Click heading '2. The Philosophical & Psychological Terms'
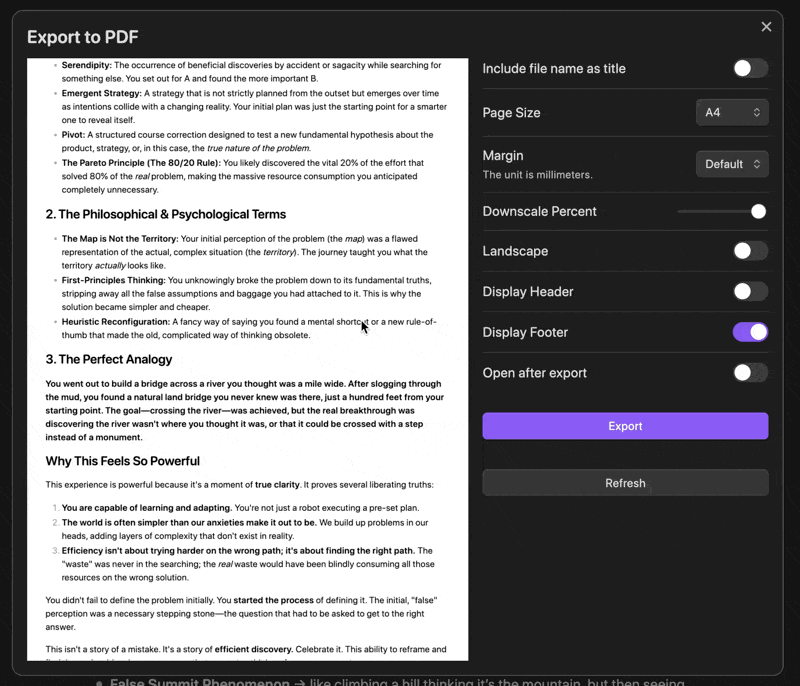The width and height of the screenshot is (800, 686). (x=166, y=214)
